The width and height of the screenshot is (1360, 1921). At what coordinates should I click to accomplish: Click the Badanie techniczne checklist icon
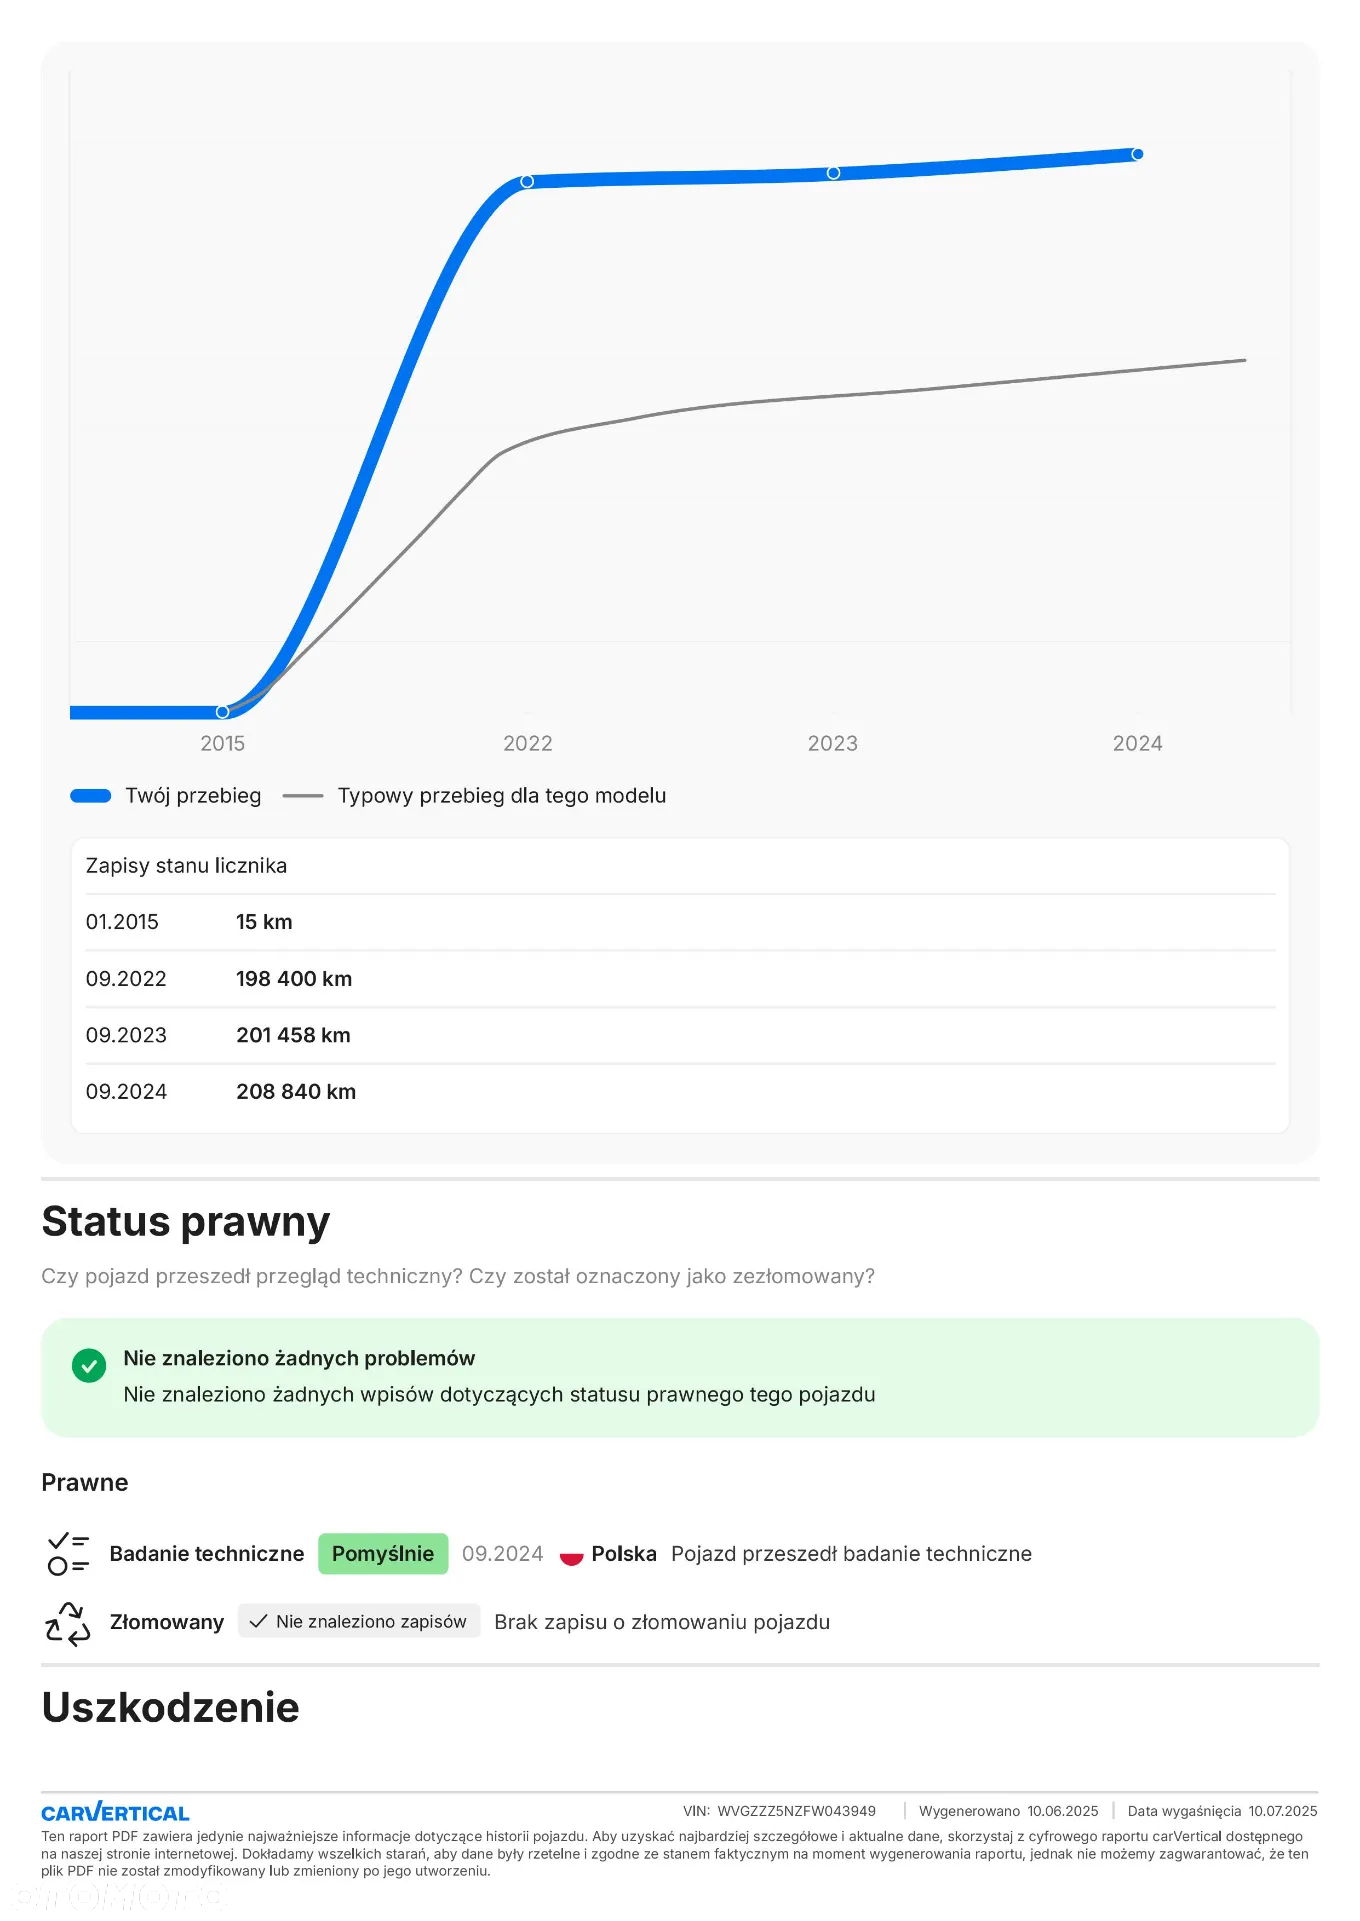[68, 1554]
